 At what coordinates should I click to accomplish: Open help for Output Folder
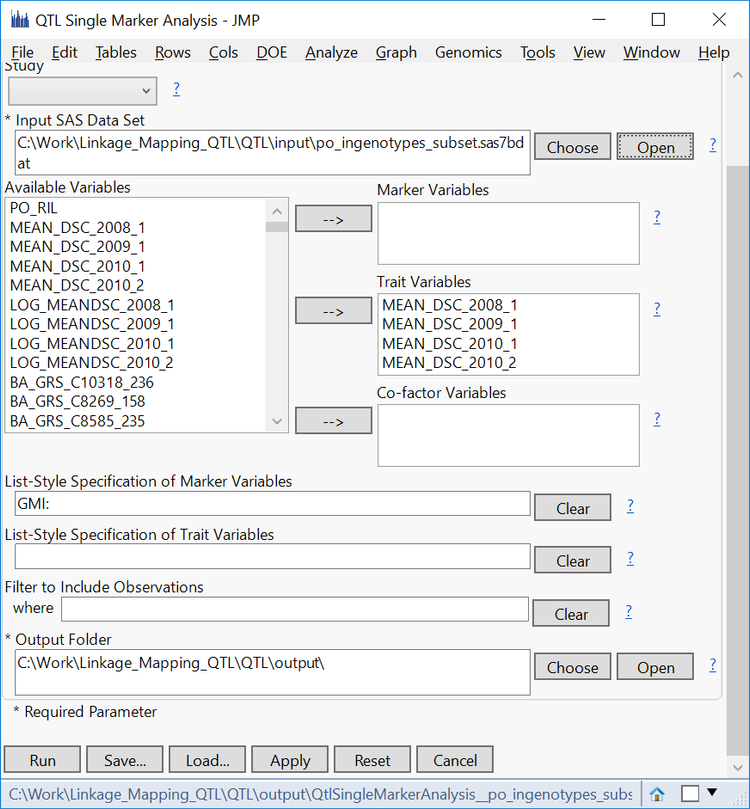tap(713, 665)
